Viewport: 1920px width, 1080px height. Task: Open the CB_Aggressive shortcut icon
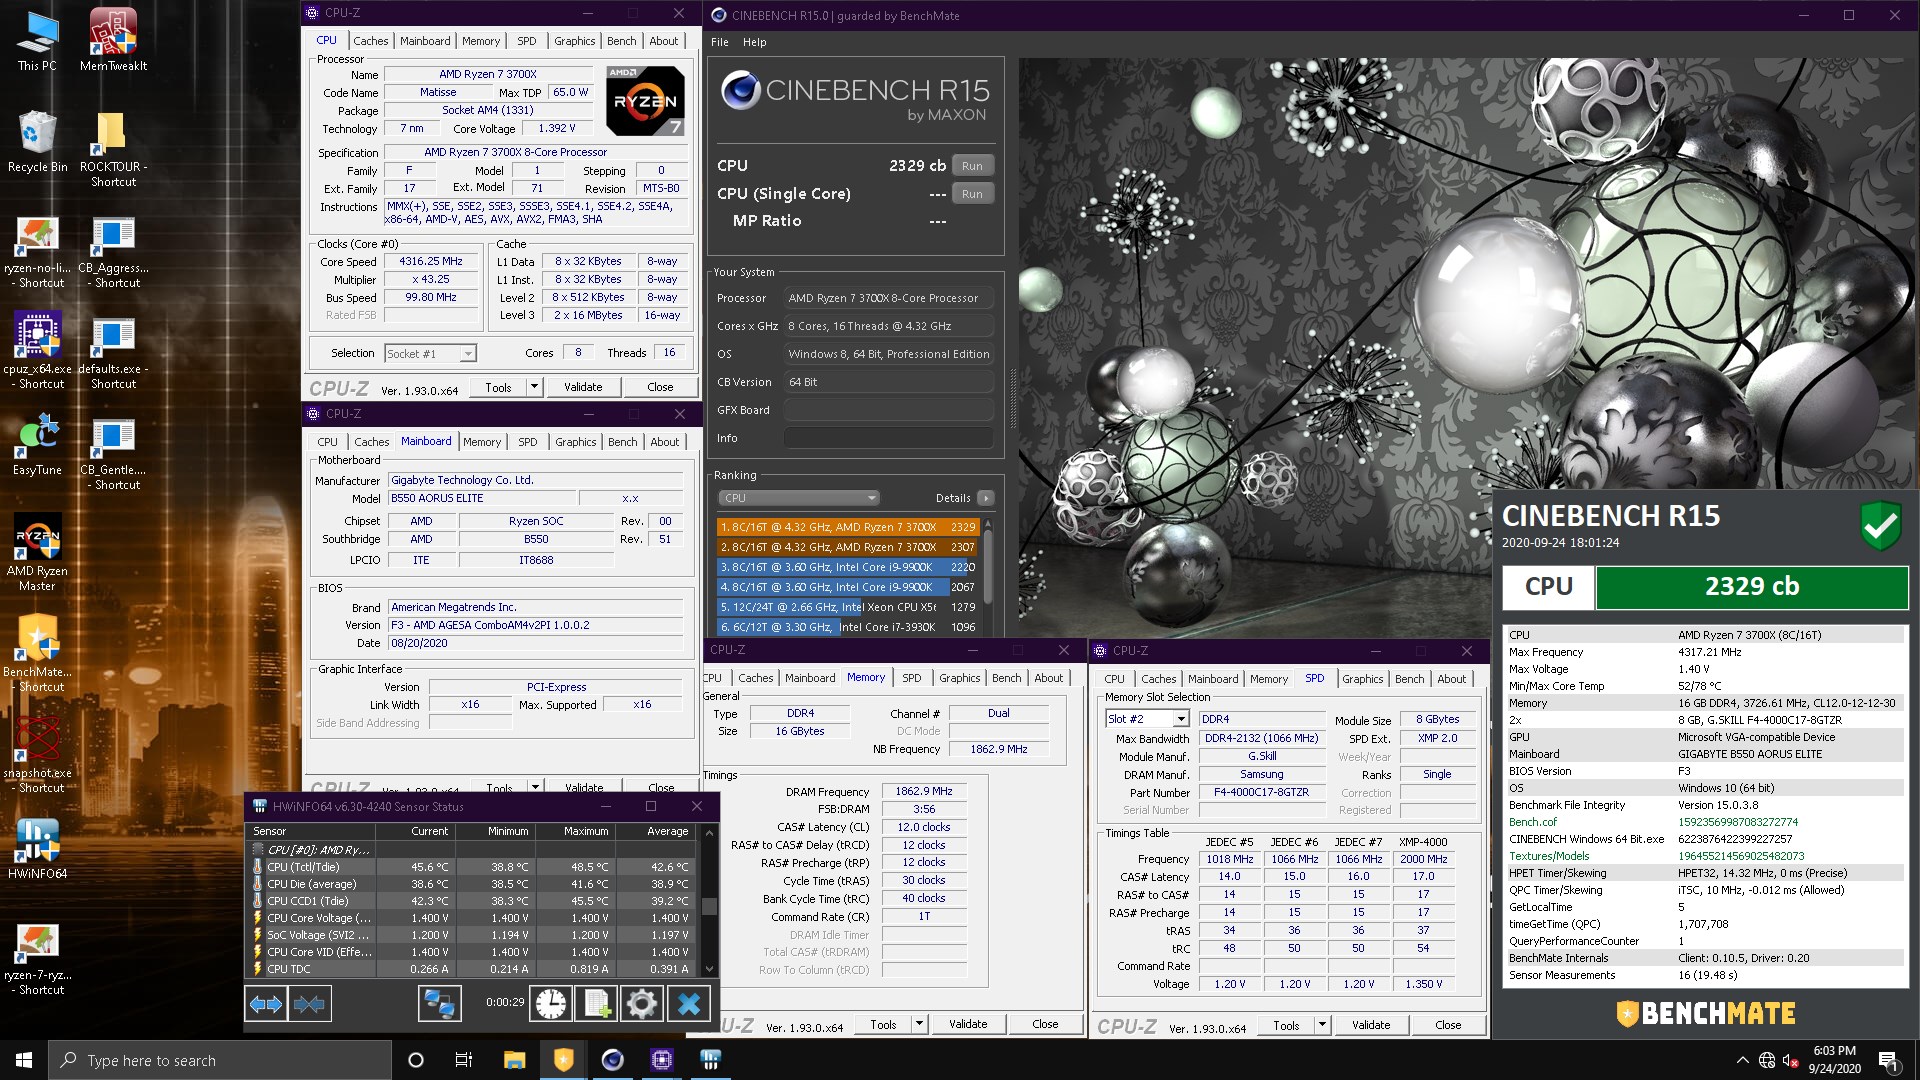pos(113,250)
